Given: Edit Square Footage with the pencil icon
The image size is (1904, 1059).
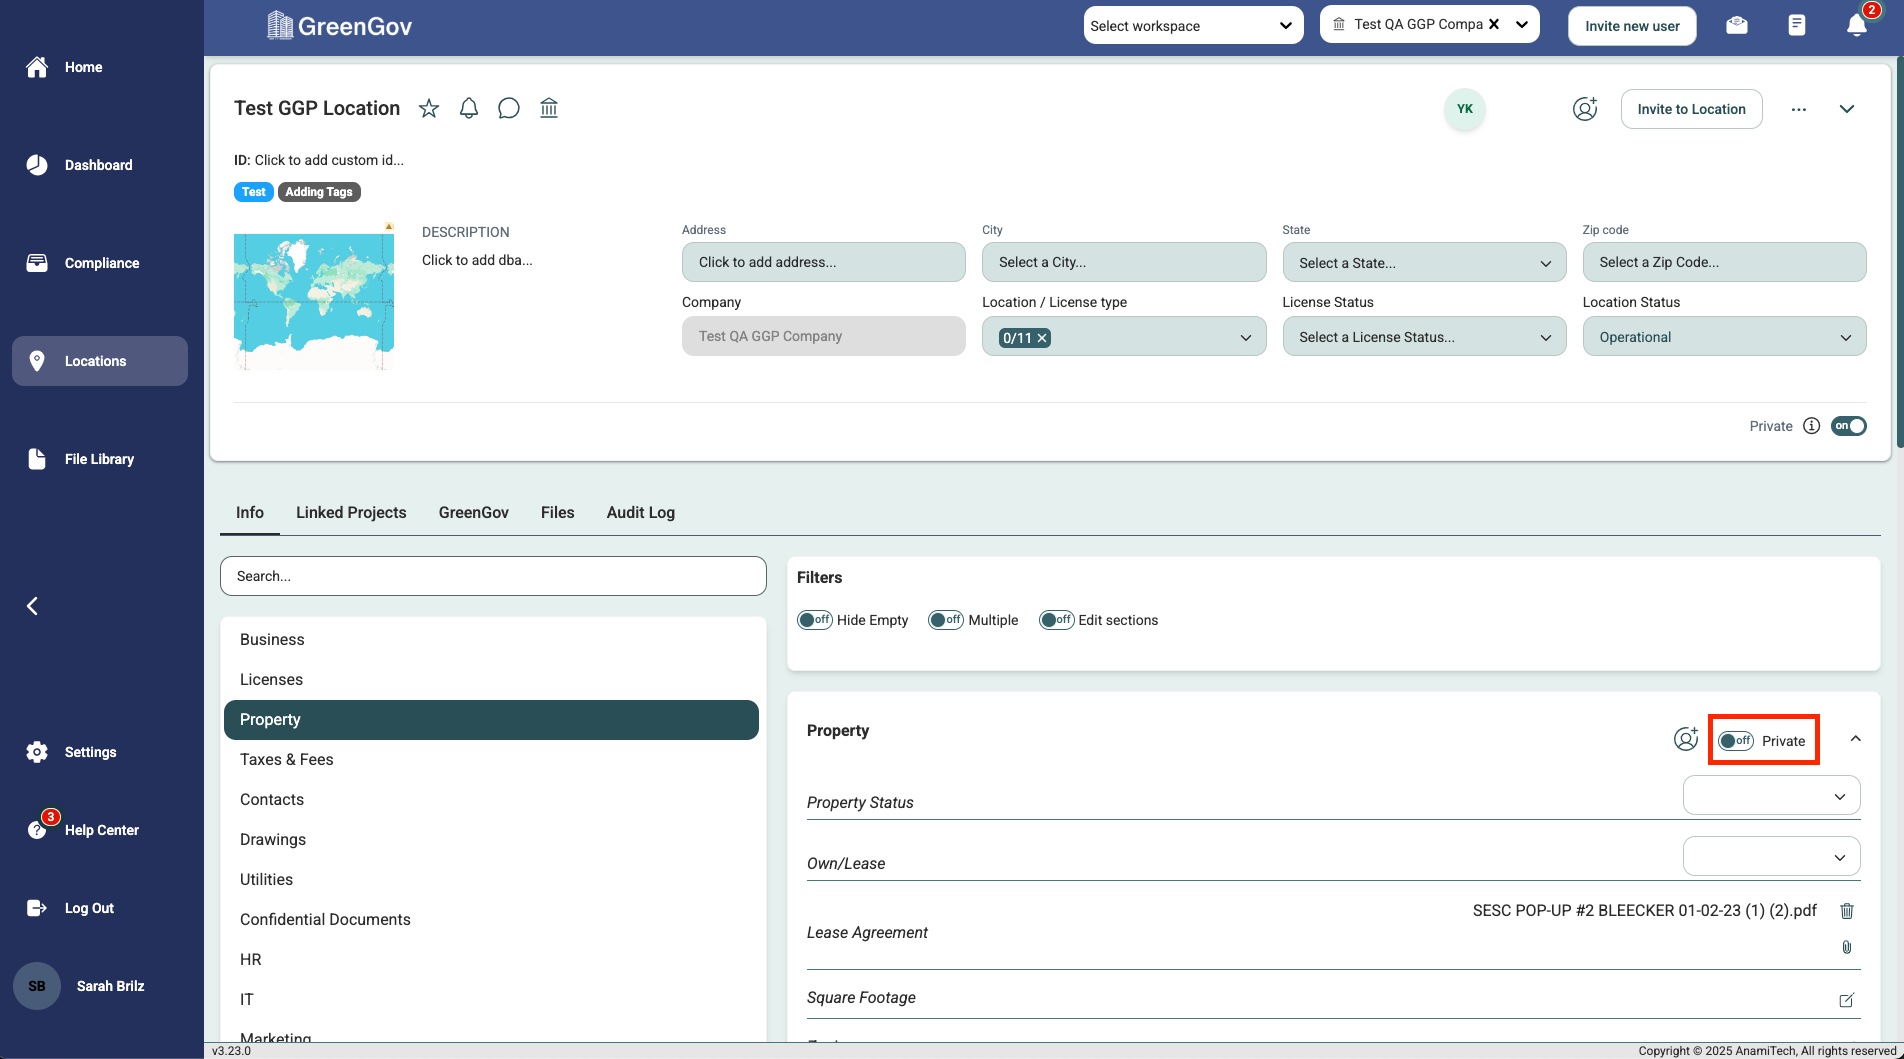Looking at the screenshot, I should [x=1847, y=1000].
